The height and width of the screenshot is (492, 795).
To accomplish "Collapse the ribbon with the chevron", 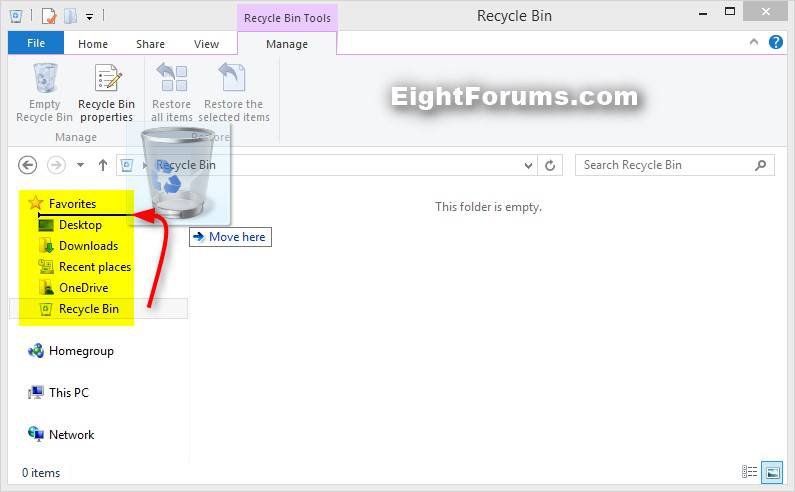I will [x=754, y=42].
